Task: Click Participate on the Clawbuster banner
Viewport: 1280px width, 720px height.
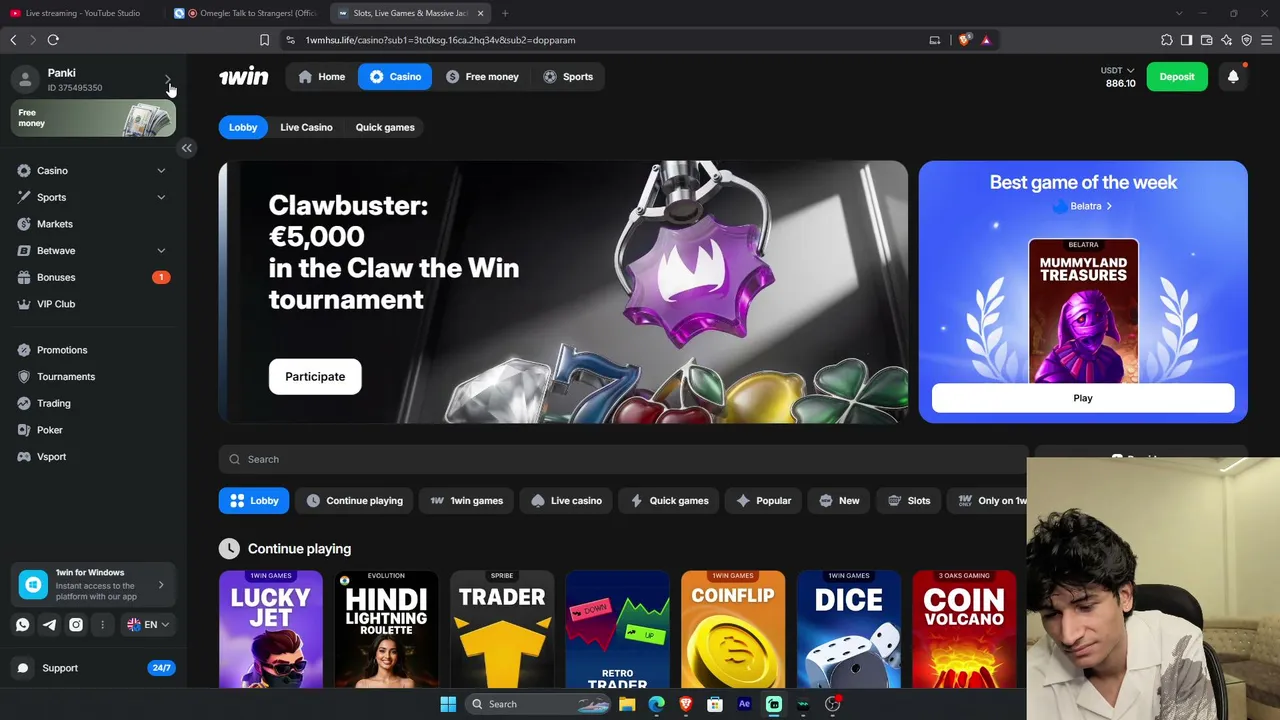Action: click(x=315, y=377)
